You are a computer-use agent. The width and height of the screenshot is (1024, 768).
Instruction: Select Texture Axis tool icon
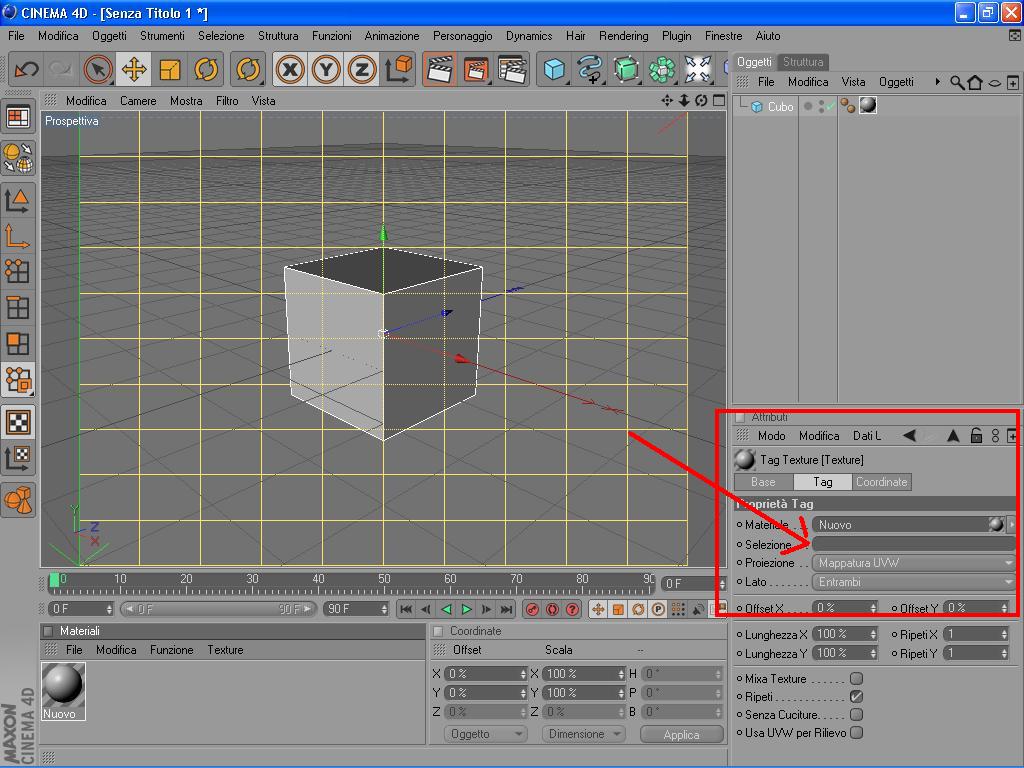[18, 458]
